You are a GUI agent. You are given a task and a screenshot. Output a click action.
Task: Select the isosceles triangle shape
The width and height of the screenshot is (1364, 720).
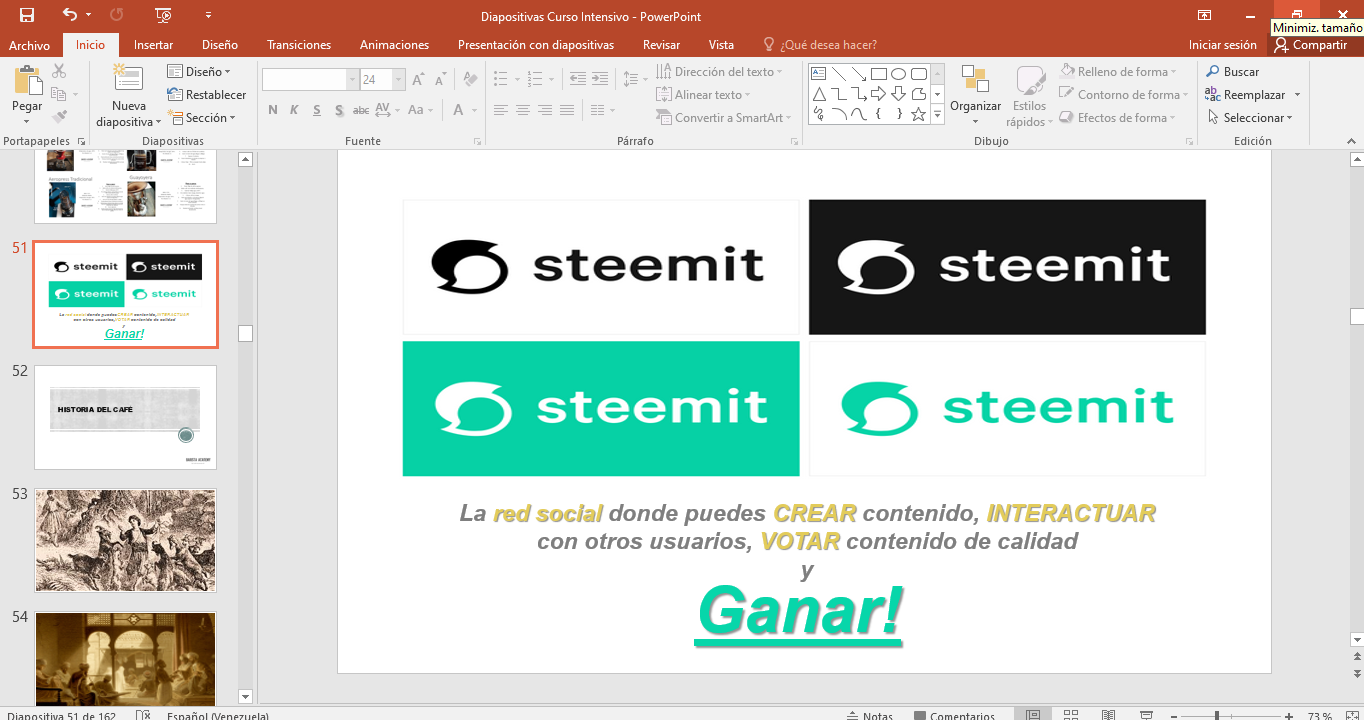[x=818, y=94]
